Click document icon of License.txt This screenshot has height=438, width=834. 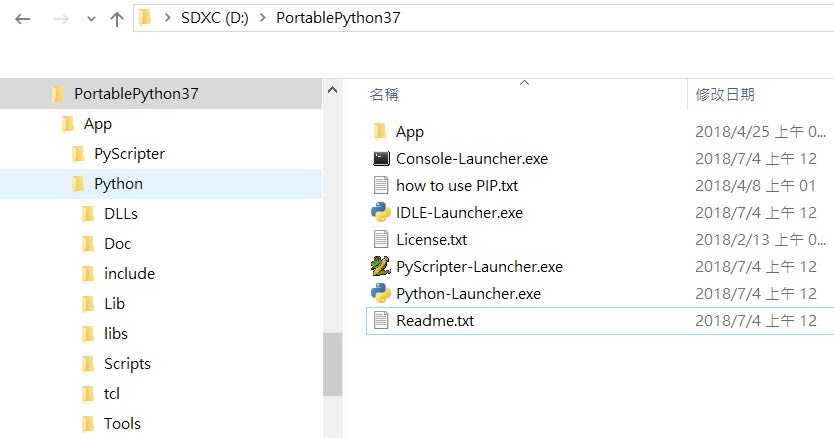(x=381, y=239)
